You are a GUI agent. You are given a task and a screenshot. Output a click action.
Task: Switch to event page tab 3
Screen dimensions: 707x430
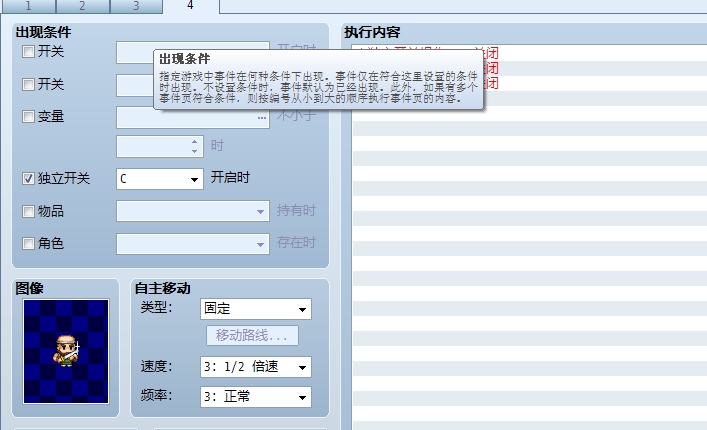136,6
